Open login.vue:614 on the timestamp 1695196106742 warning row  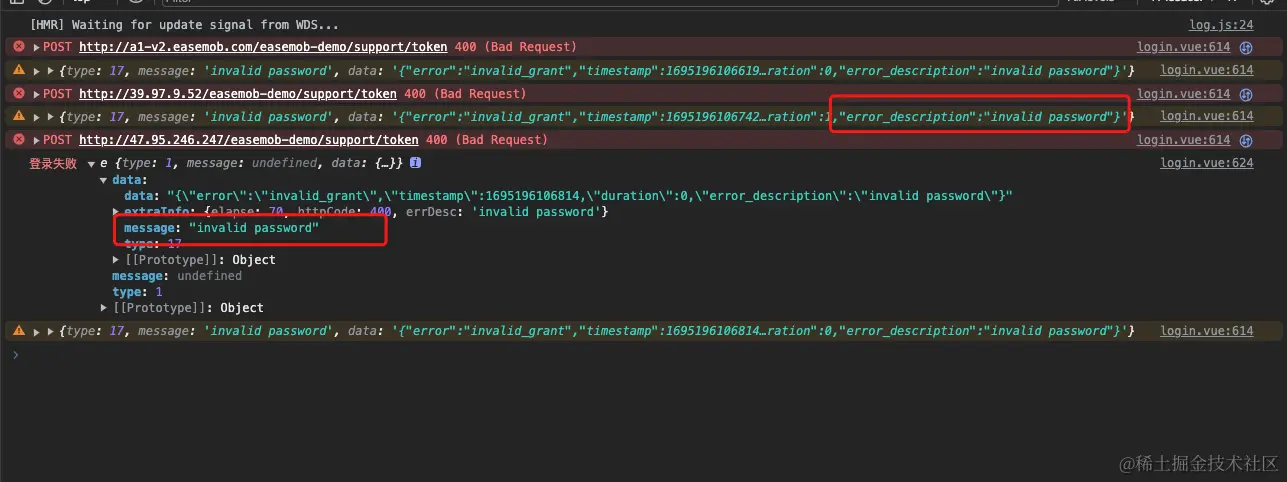[x=1207, y=116]
